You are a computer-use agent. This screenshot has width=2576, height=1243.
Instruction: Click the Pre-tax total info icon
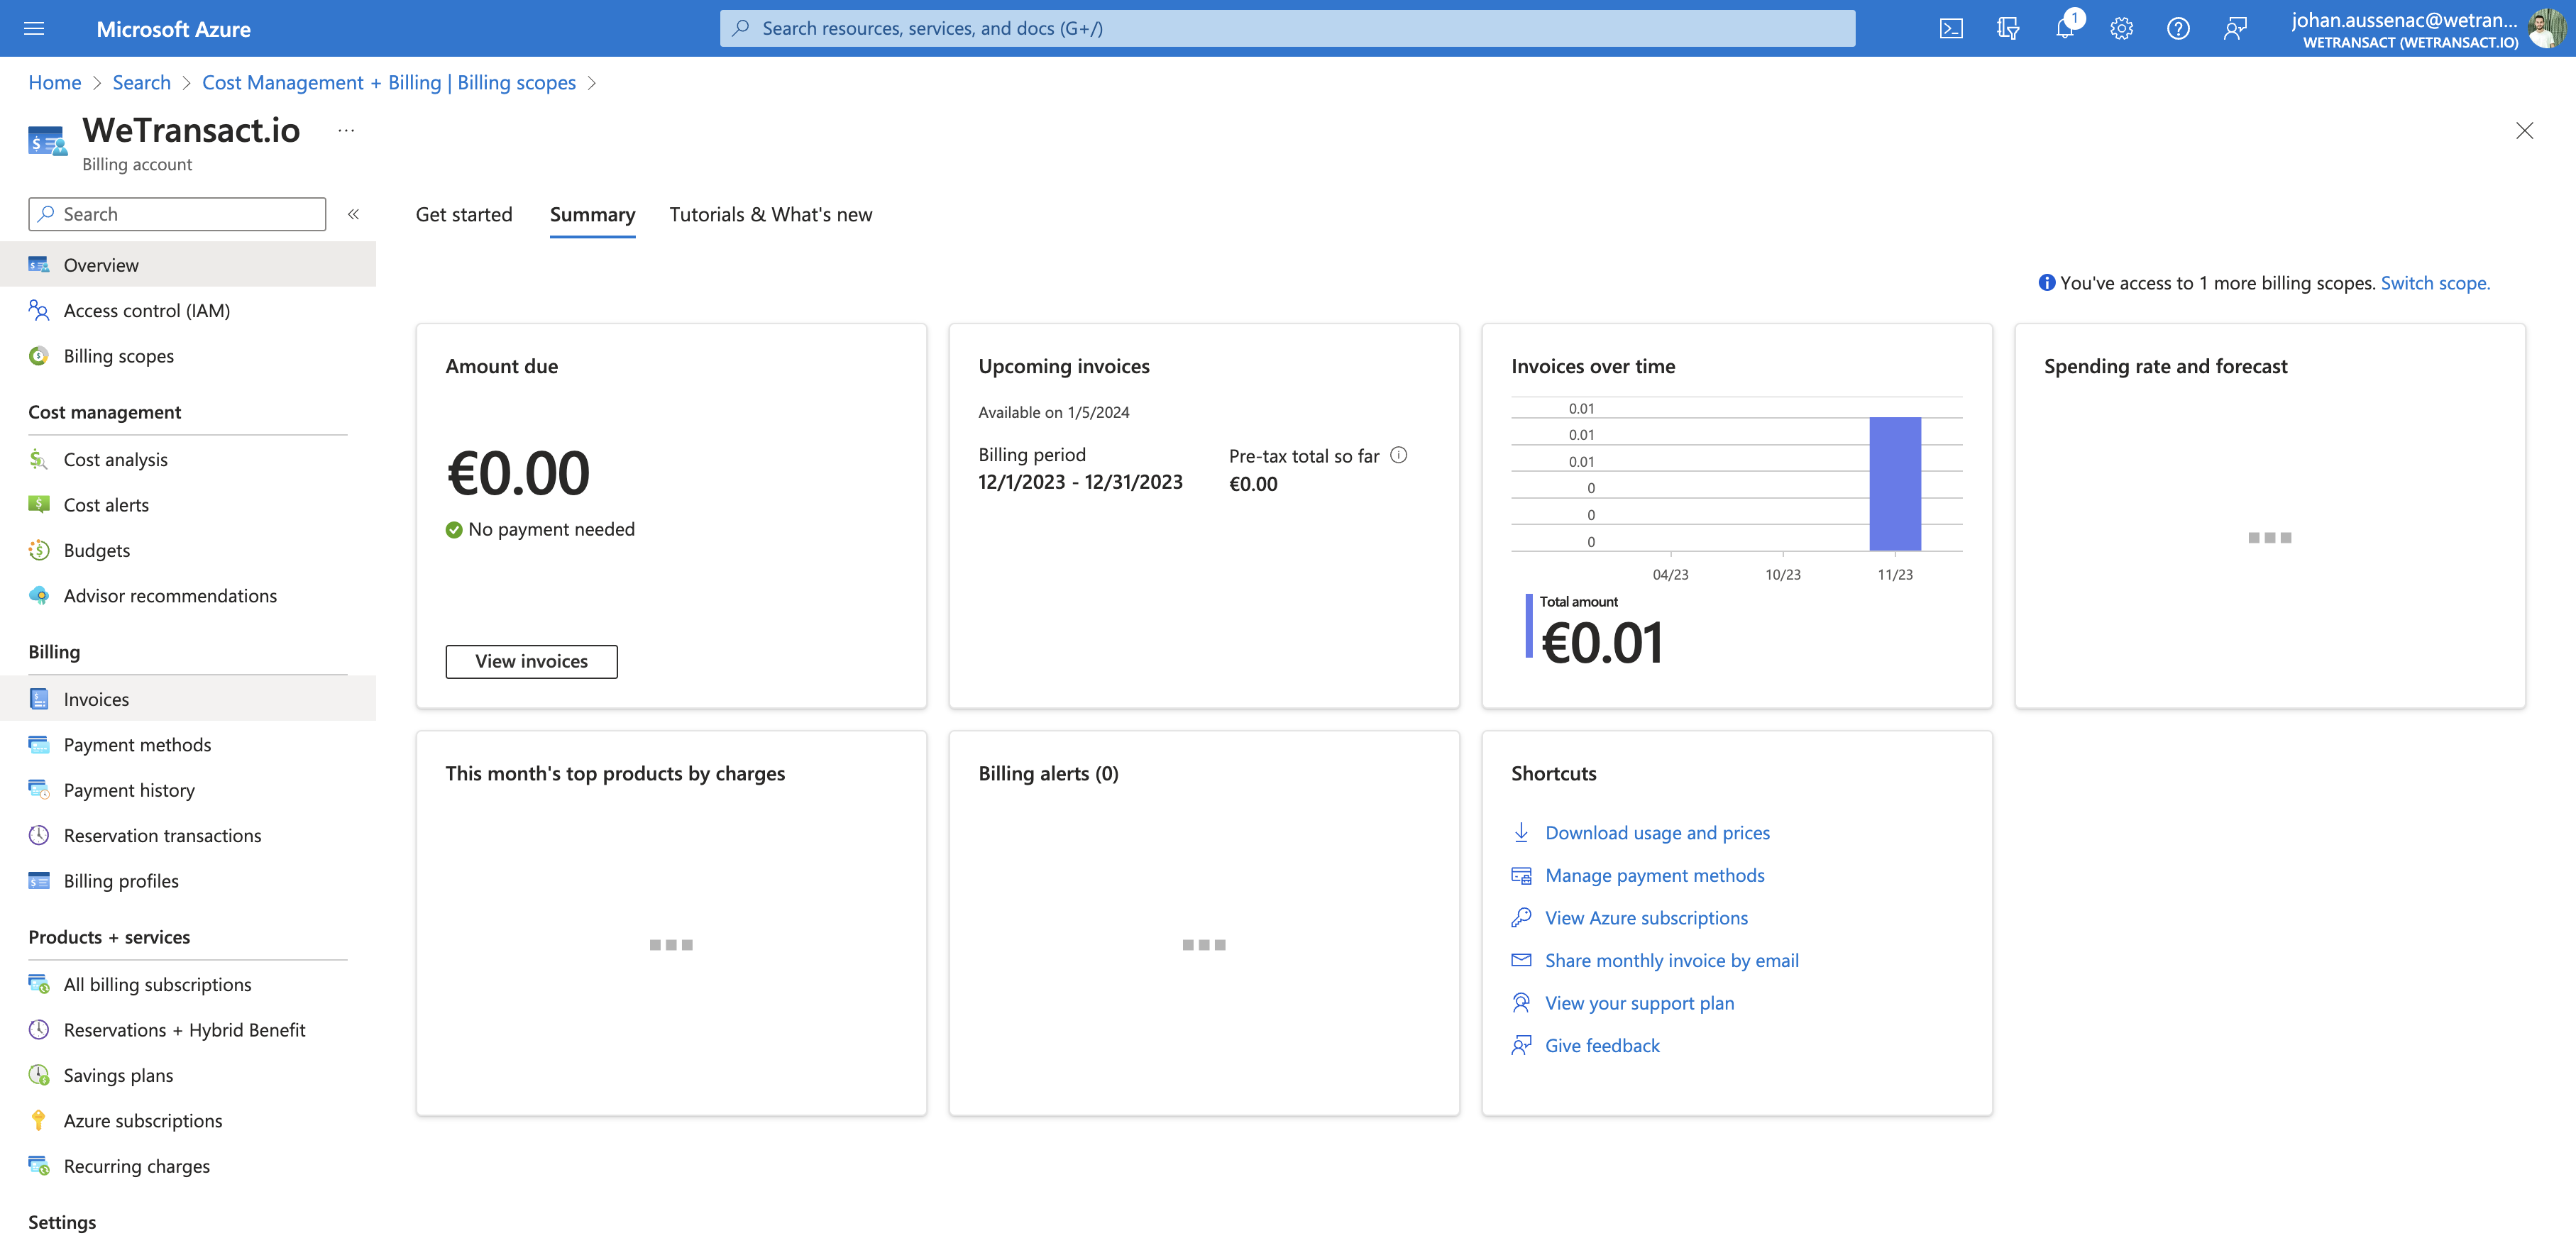pos(1399,455)
